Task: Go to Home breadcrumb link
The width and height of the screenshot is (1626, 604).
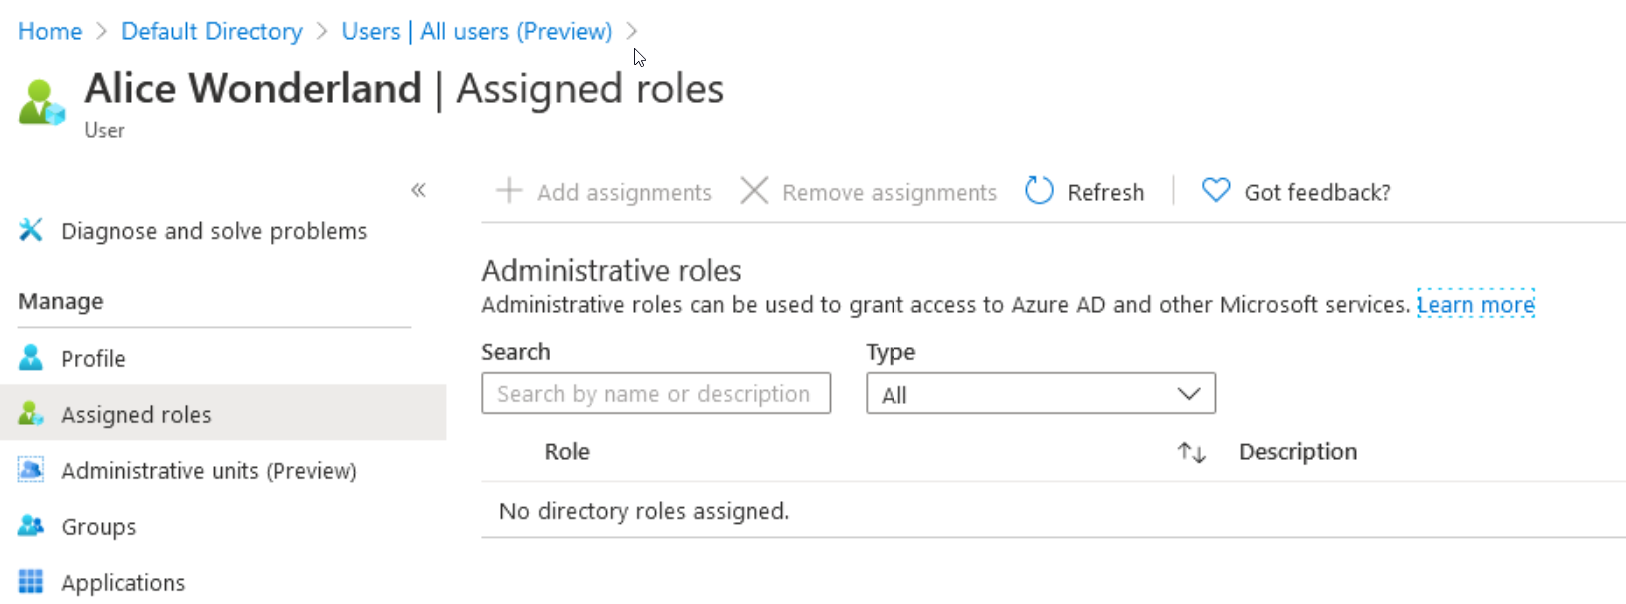Action: pos(50,31)
